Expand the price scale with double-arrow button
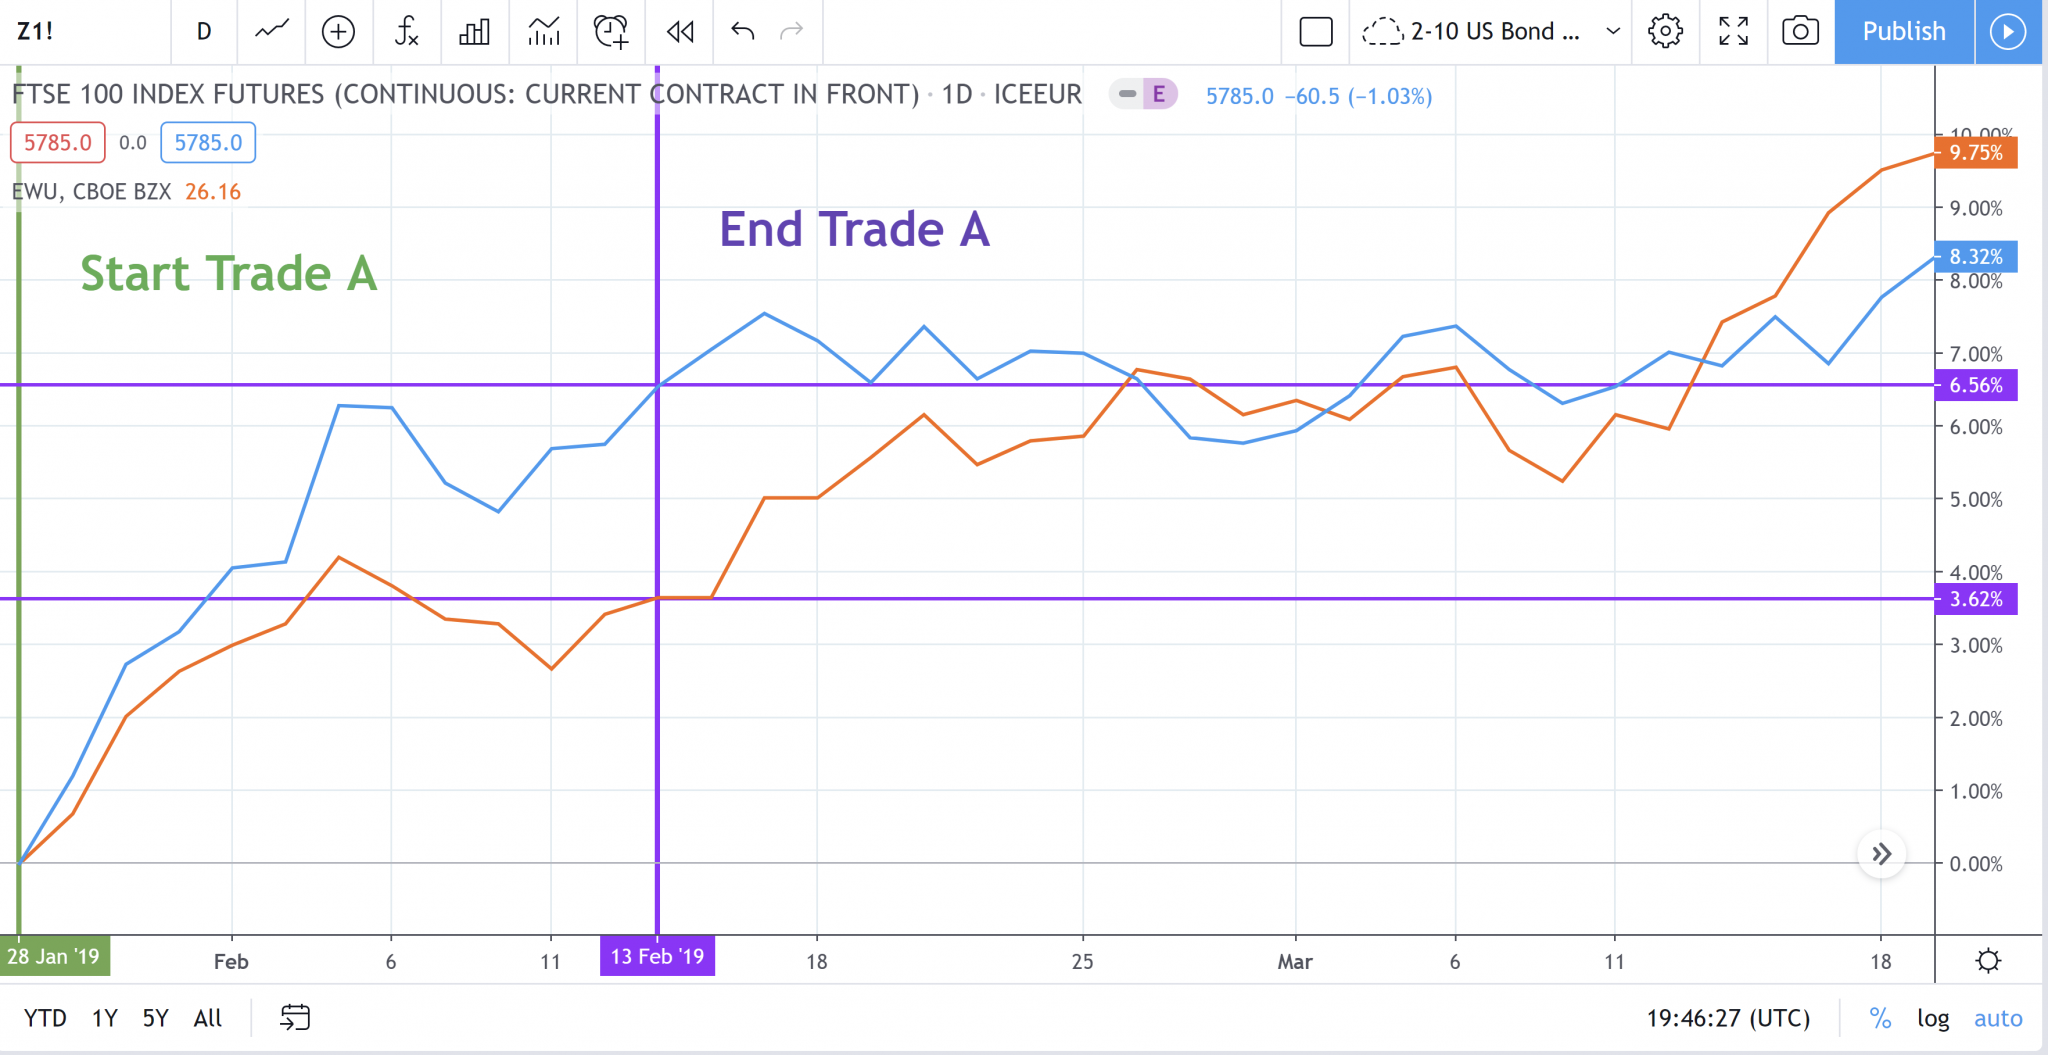The image size is (2048, 1055). pos(1881,854)
